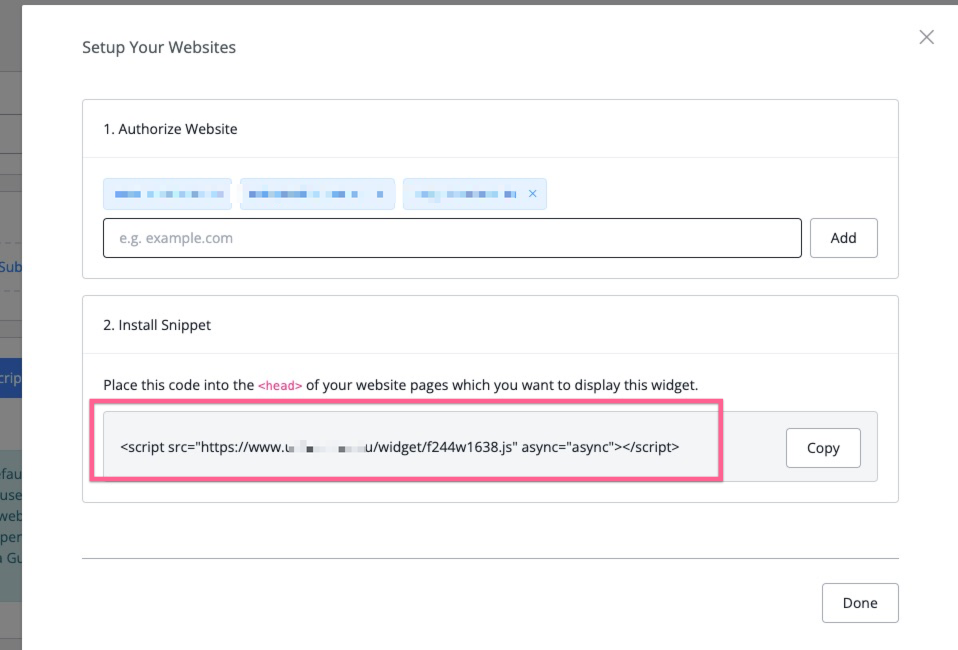Click the Setup Your Websites title
958x650 pixels.
pyautogui.click(x=159, y=47)
